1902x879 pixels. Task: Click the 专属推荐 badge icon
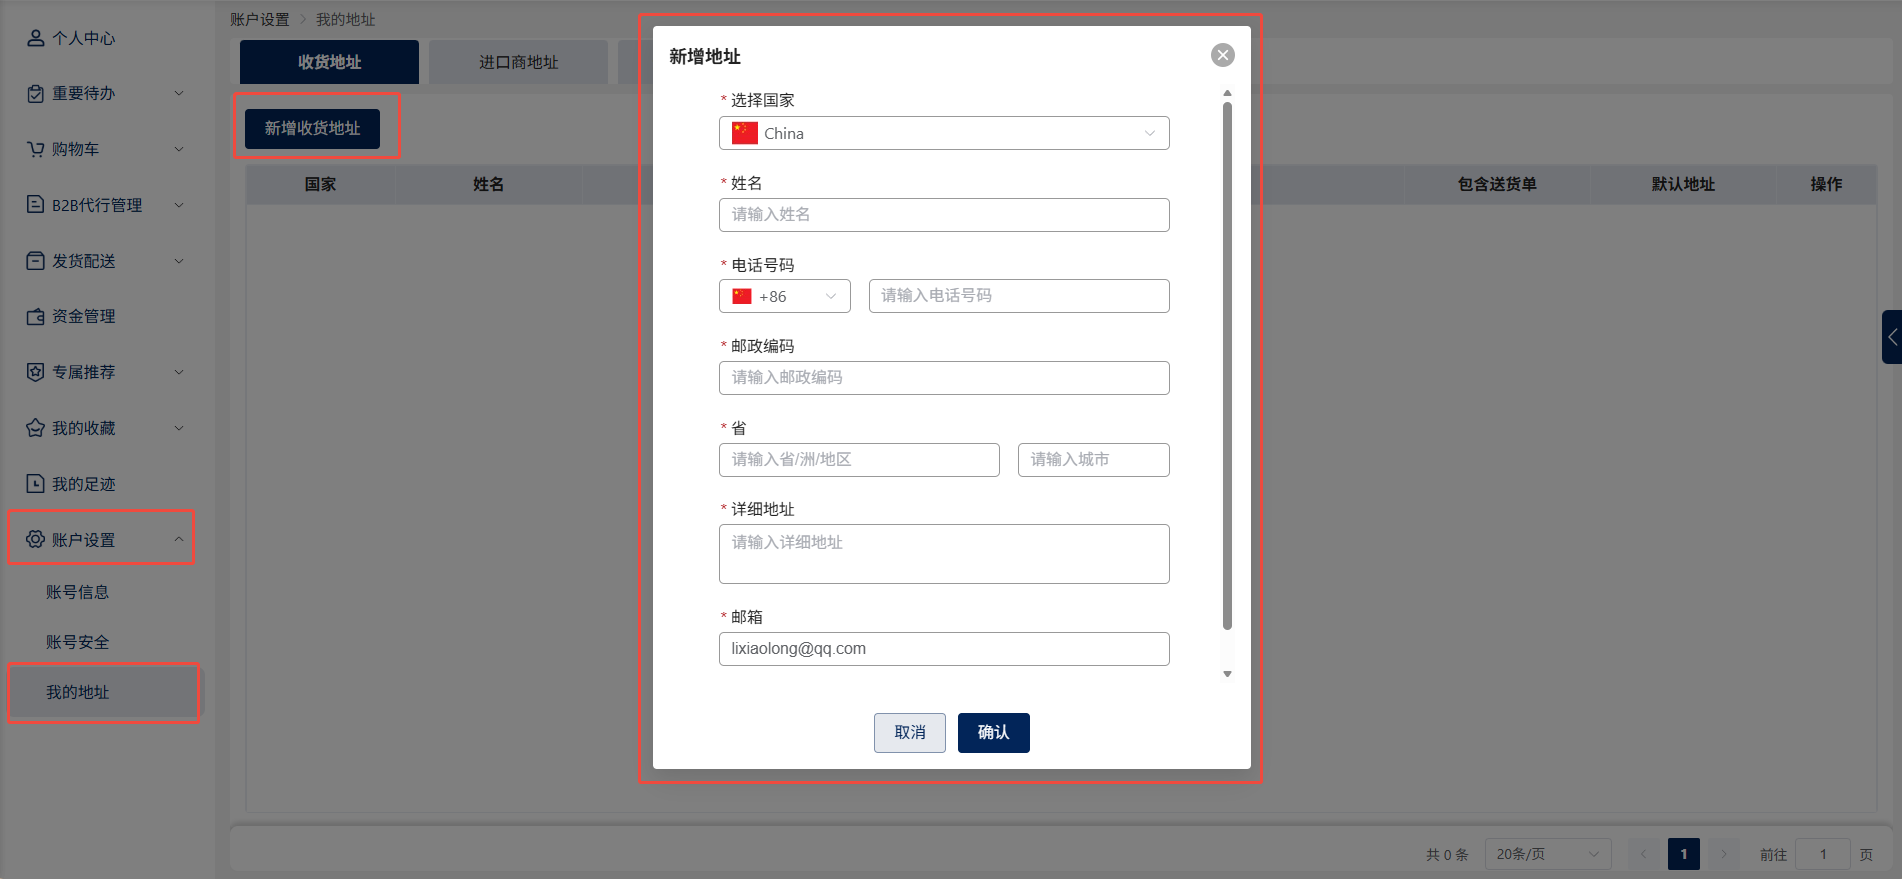pyautogui.click(x=36, y=372)
